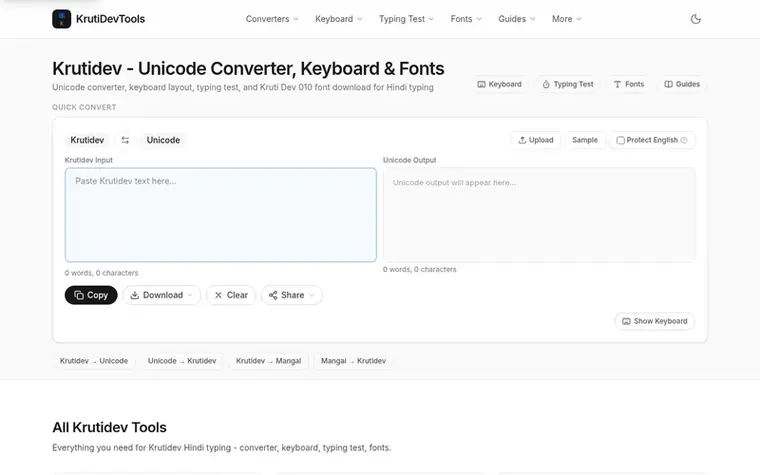Swap conversion direction arrows icon
The width and height of the screenshot is (760, 475).
tap(125, 140)
